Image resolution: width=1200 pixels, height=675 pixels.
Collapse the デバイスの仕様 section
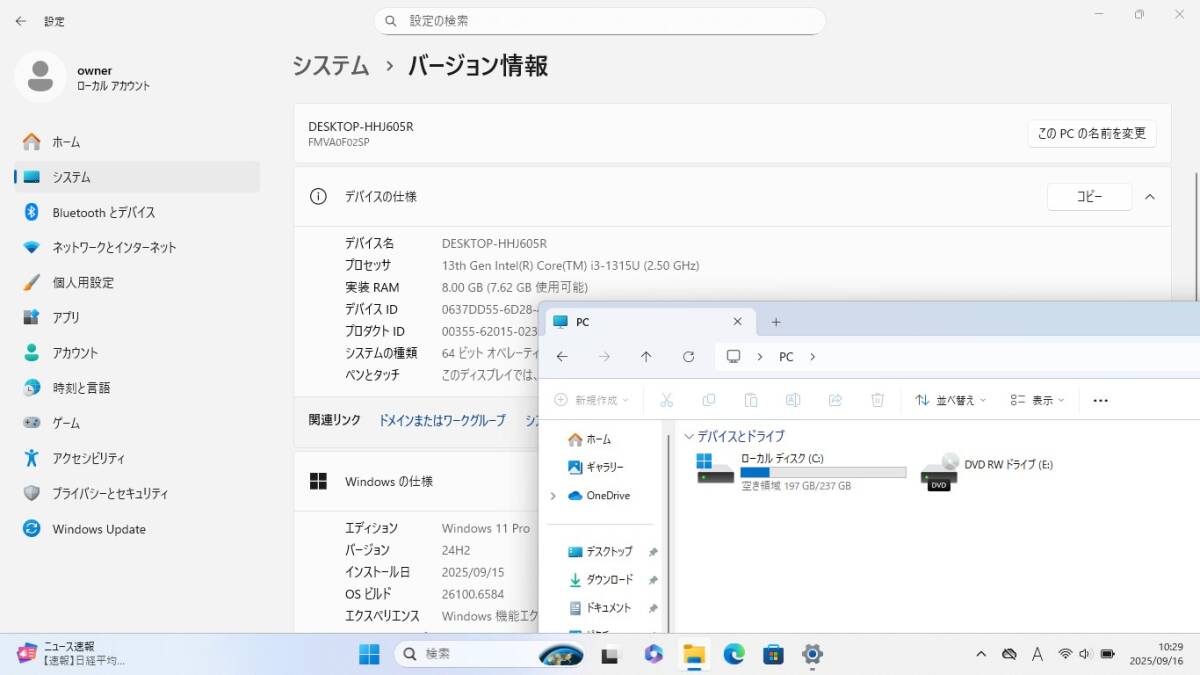pos(1149,197)
